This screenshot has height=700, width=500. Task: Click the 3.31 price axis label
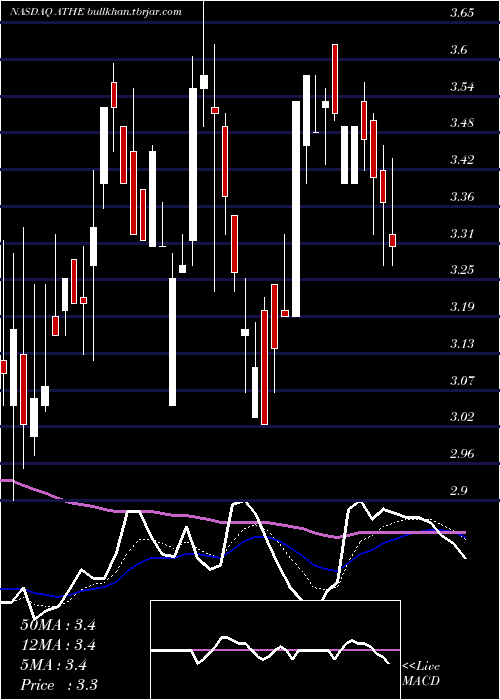[x=462, y=233]
